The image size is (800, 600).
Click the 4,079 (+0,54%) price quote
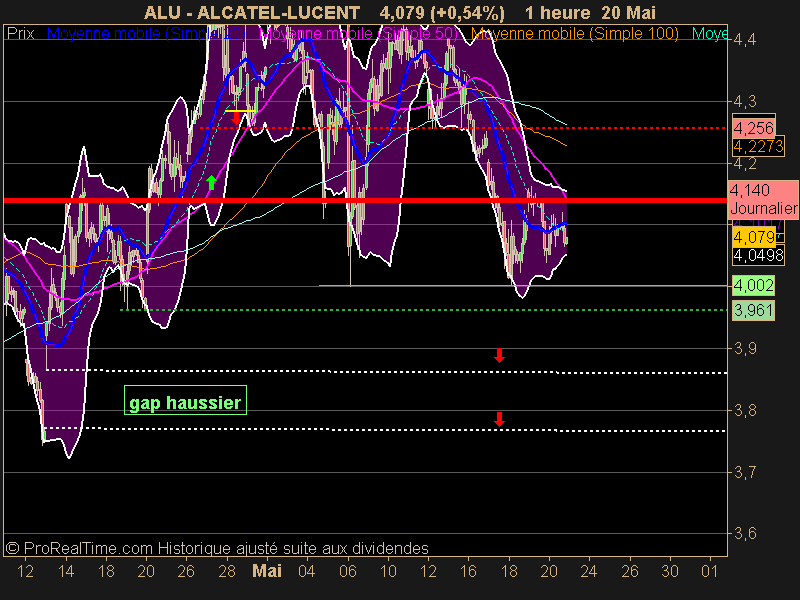point(442,12)
